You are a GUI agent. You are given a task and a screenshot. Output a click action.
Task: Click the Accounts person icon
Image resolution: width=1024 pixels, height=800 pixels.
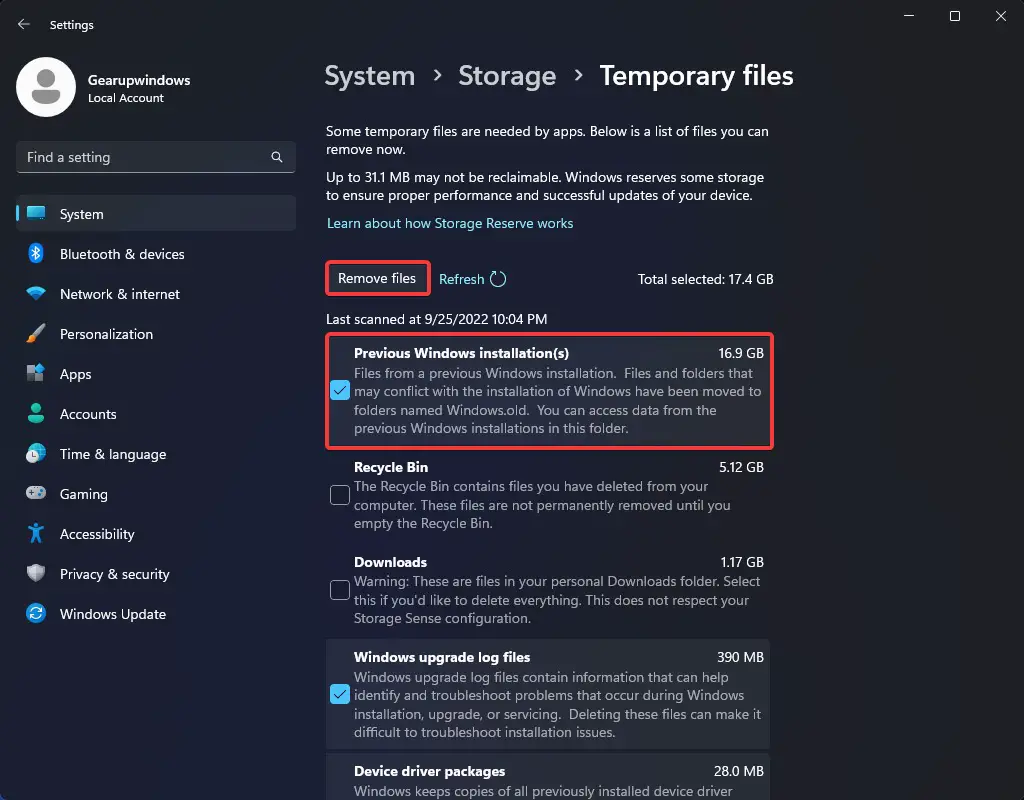(x=36, y=413)
